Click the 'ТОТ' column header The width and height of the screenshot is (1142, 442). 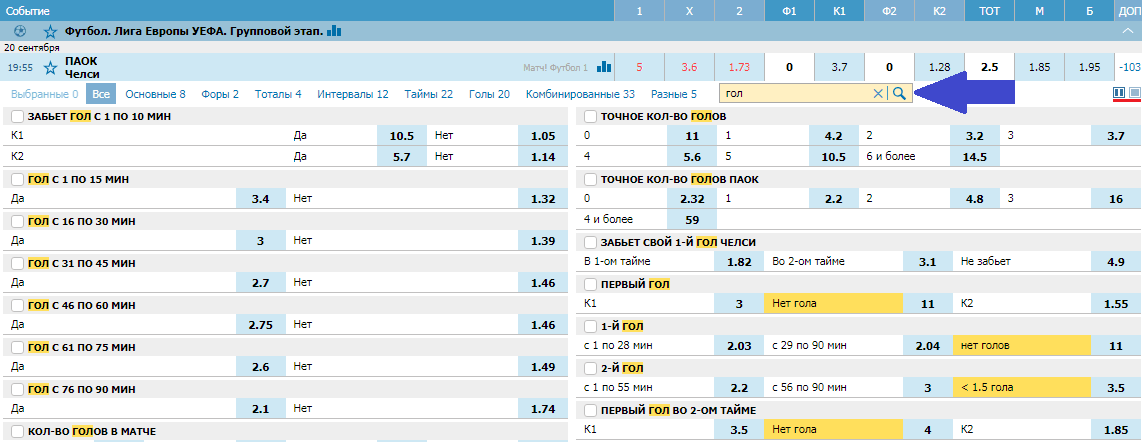click(x=989, y=11)
